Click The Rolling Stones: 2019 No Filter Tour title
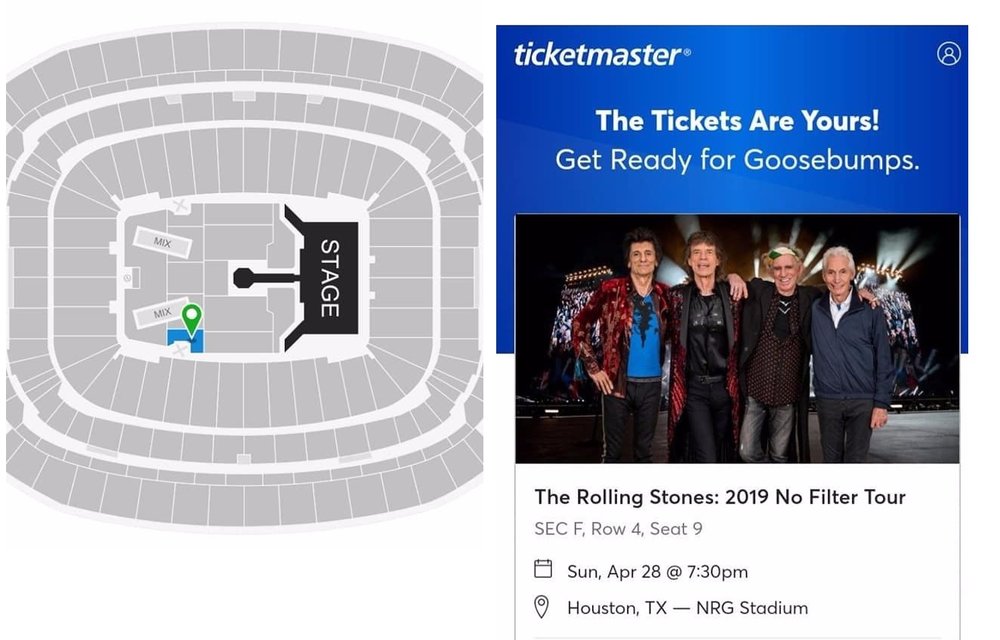The width and height of the screenshot is (1000, 640). point(720,497)
